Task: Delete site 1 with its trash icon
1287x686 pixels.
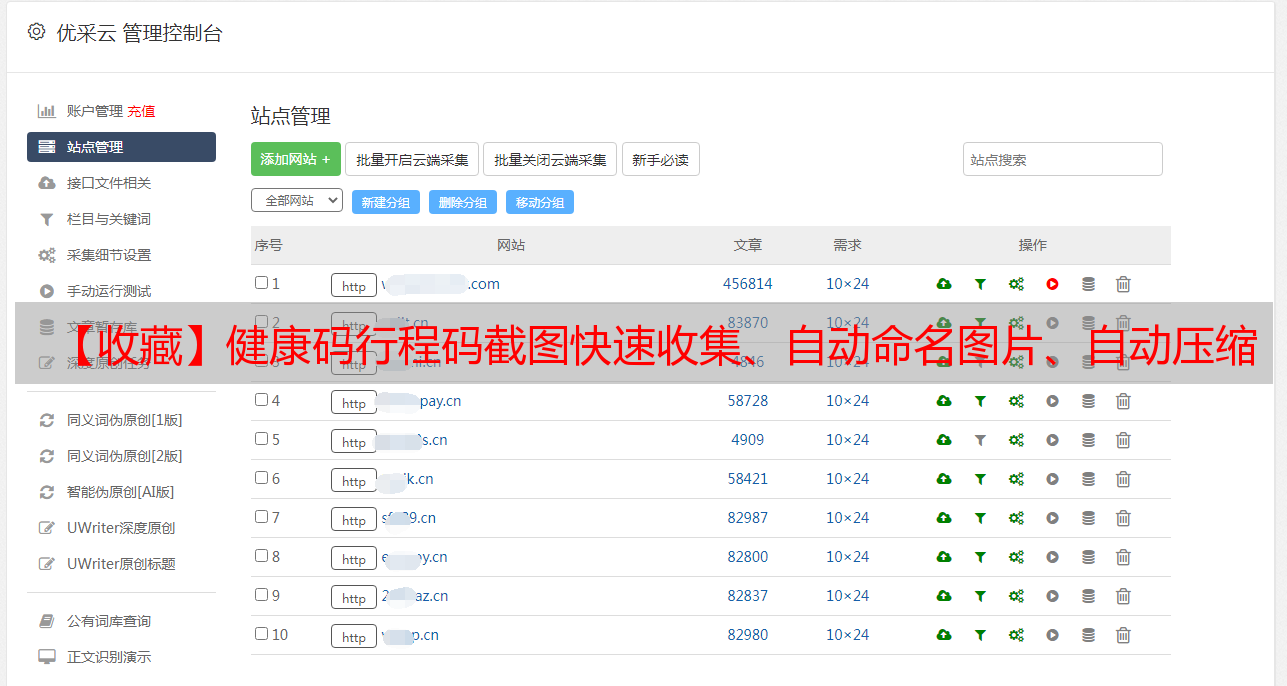Action: 1123,284
